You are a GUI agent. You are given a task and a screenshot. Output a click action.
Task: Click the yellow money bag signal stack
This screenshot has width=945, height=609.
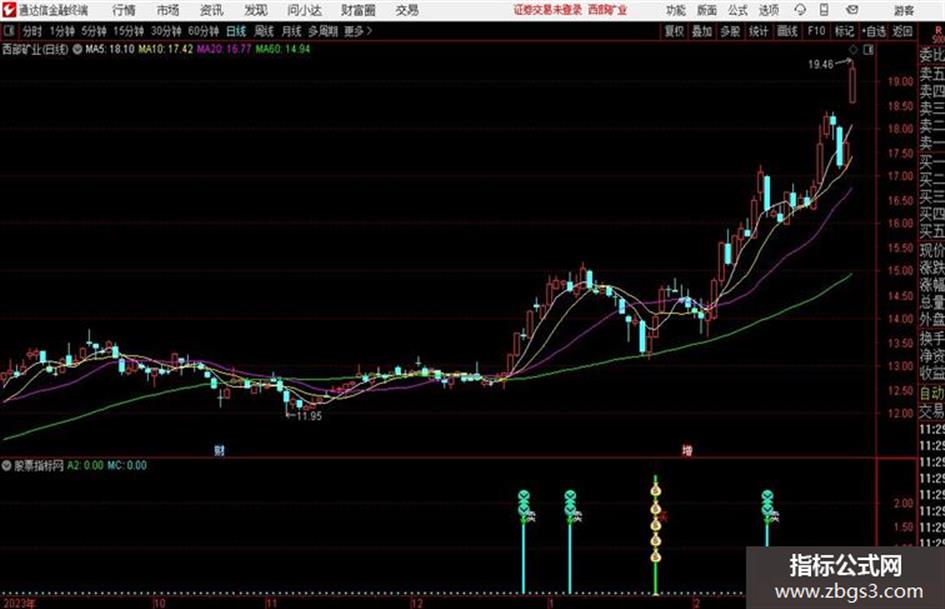click(656, 522)
